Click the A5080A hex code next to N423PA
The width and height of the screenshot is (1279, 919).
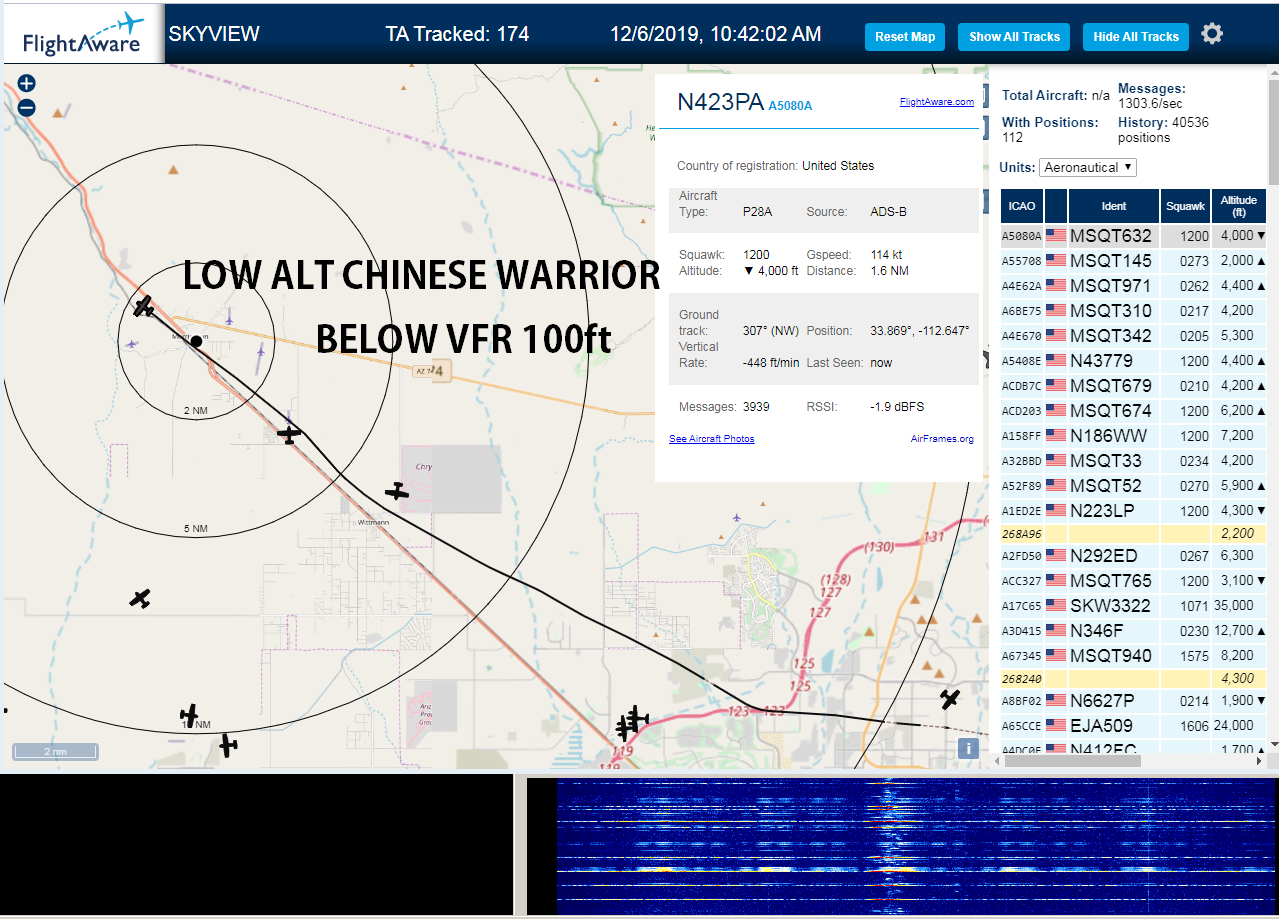coord(790,105)
